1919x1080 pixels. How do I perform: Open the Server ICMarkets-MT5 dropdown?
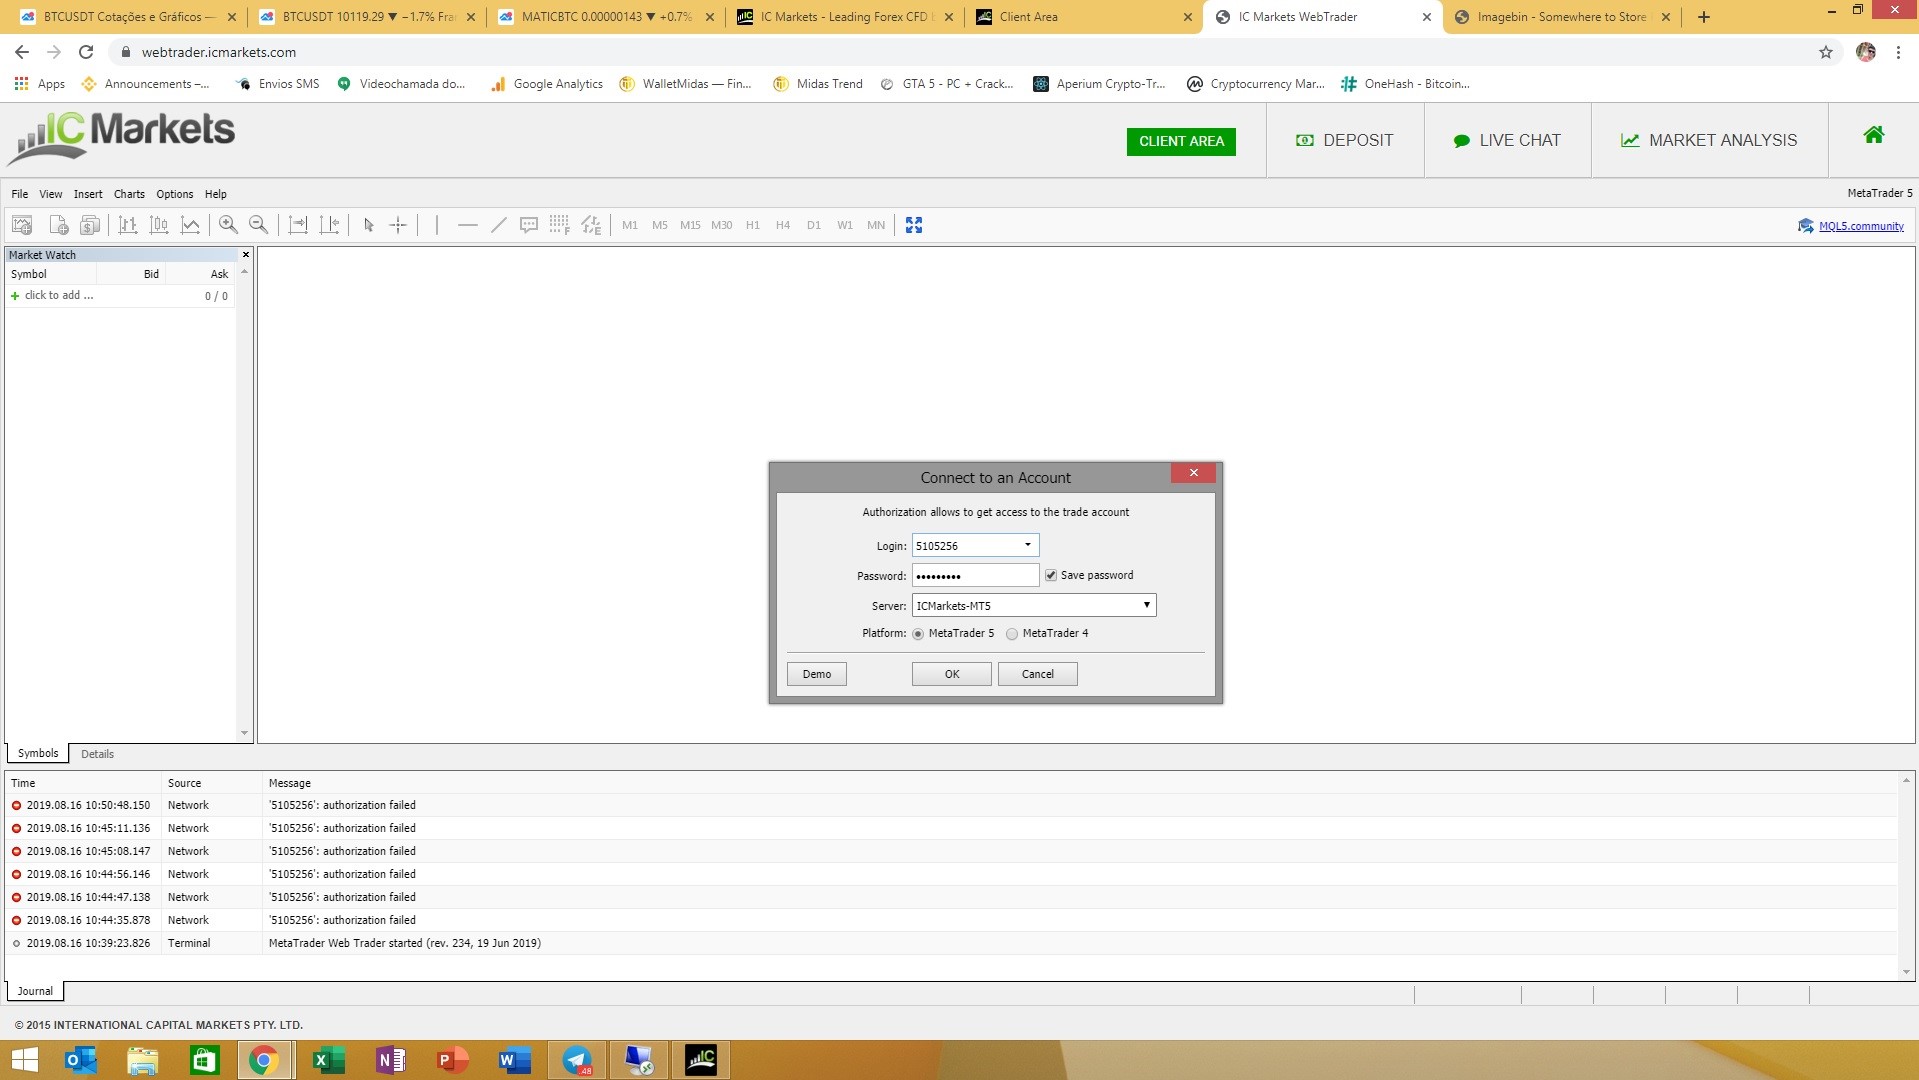1034,605
